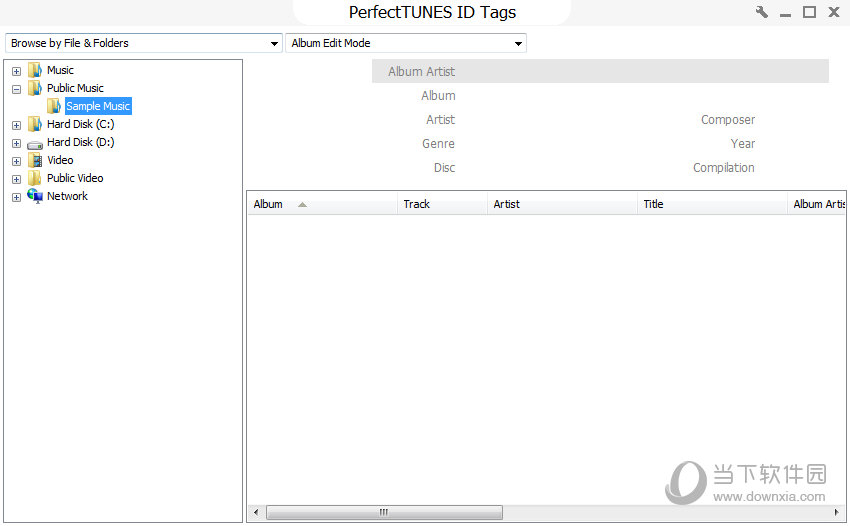
Task: Click the Hard Disk (D:) drive icon
Action: point(35,144)
